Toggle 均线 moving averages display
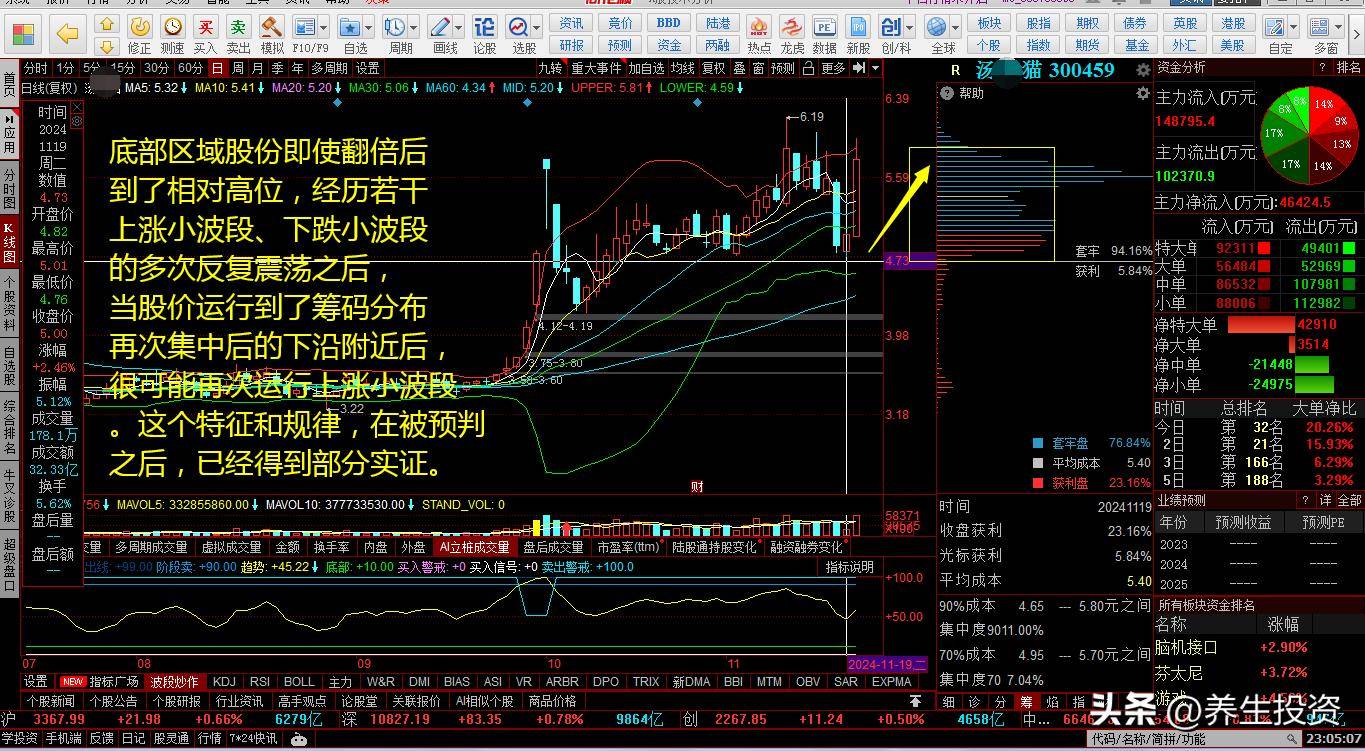Screen dimensions: 1365x751 click(x=682, y=68)
